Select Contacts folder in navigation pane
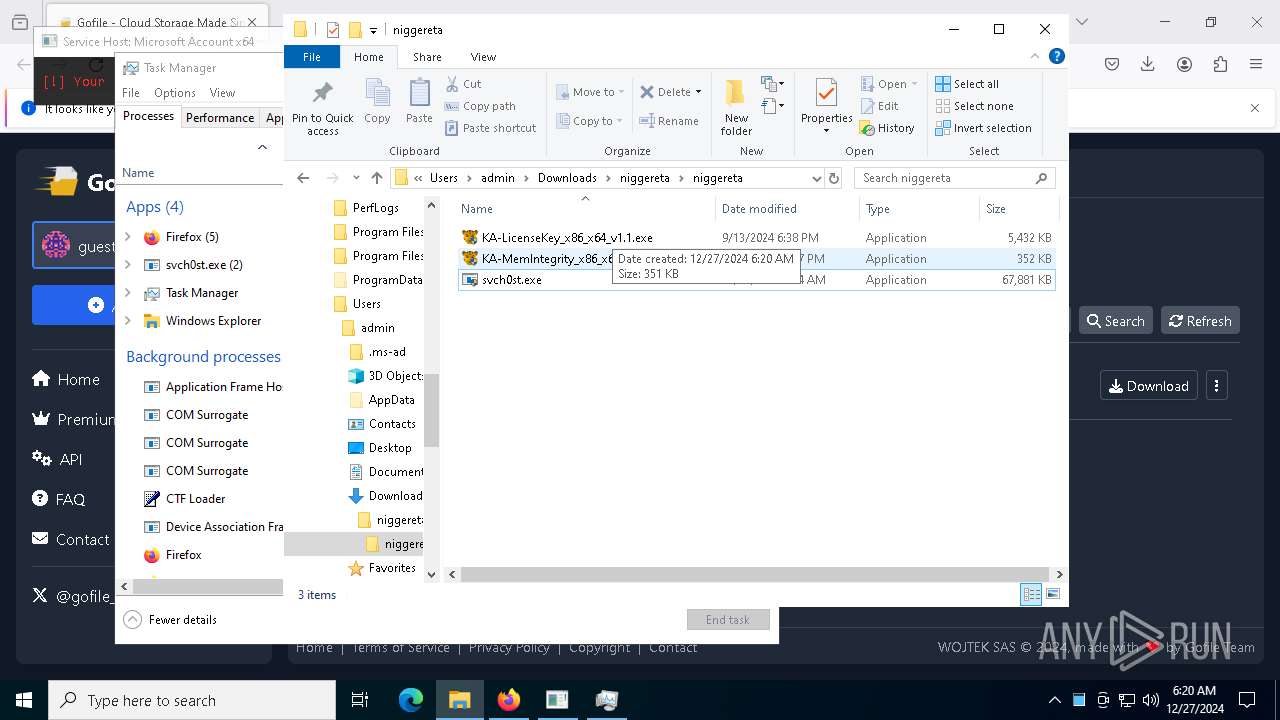 (382, 424)
